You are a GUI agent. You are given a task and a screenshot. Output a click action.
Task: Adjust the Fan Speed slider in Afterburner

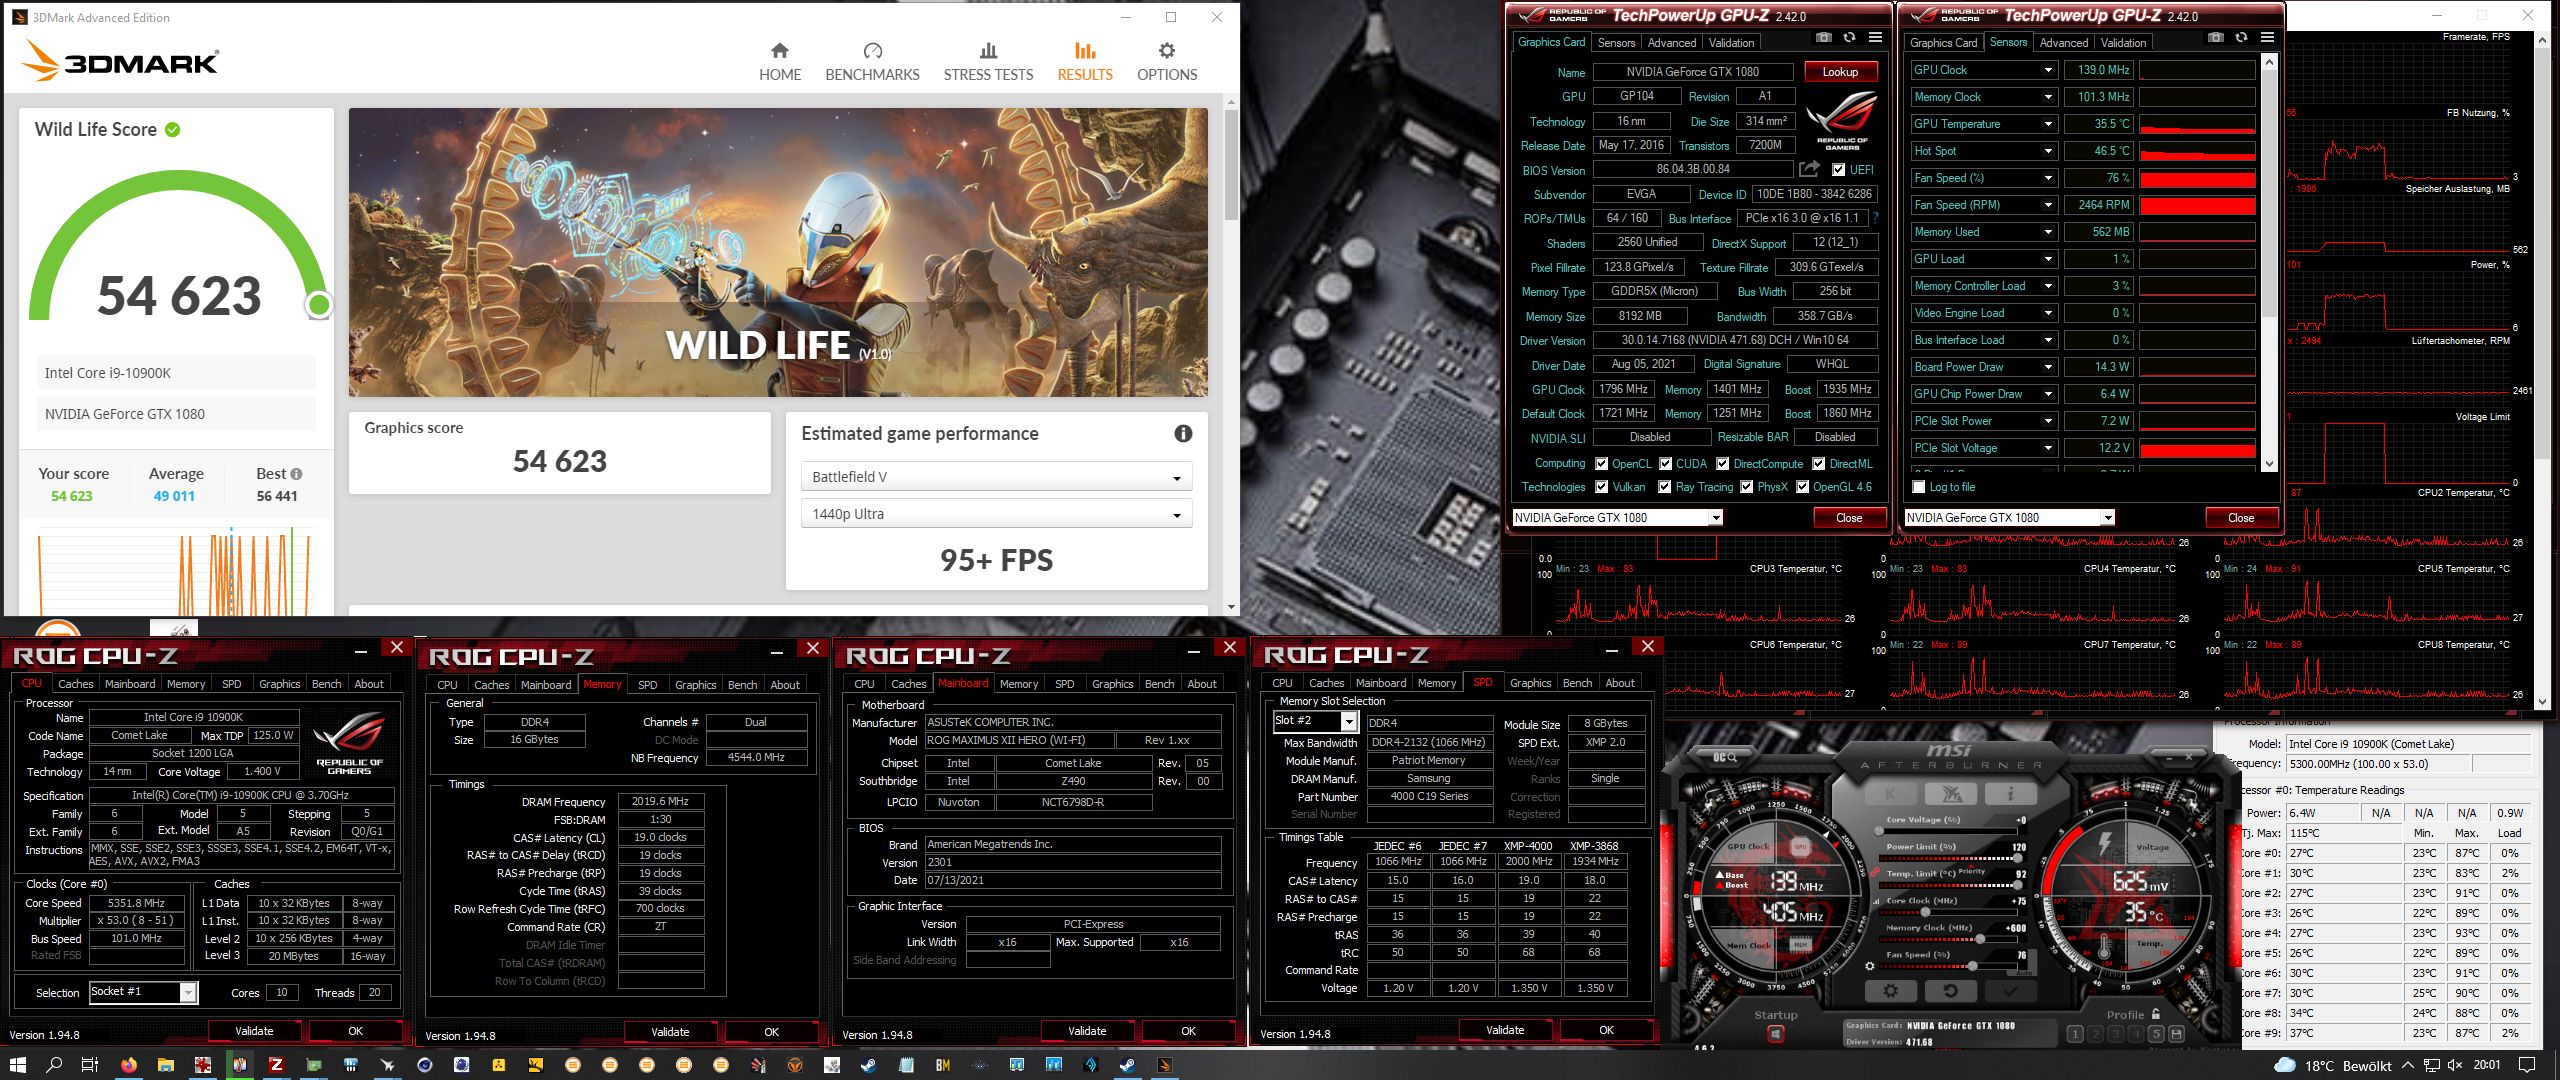pyautogui.click(x=1948, y=966)
